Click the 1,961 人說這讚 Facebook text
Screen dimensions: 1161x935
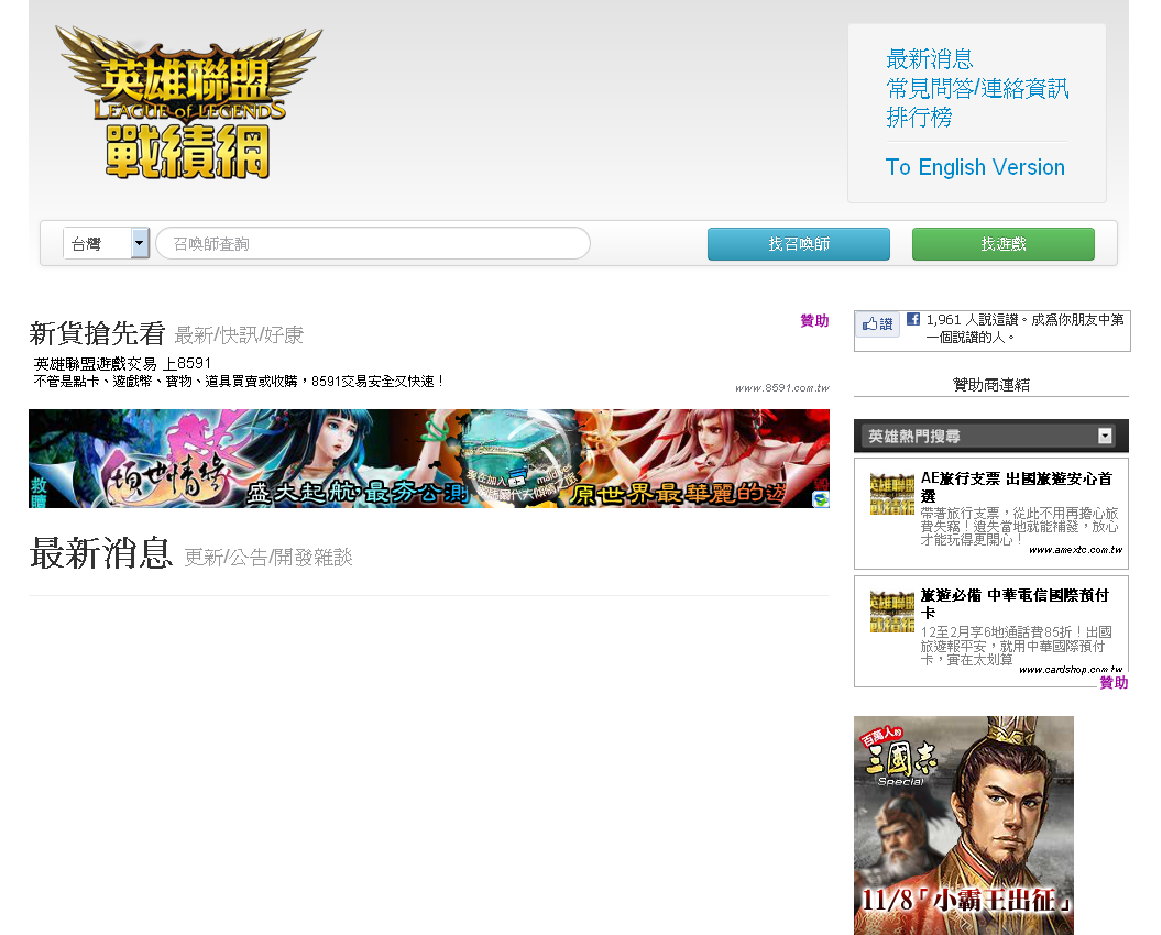(x=1025, y=328)
